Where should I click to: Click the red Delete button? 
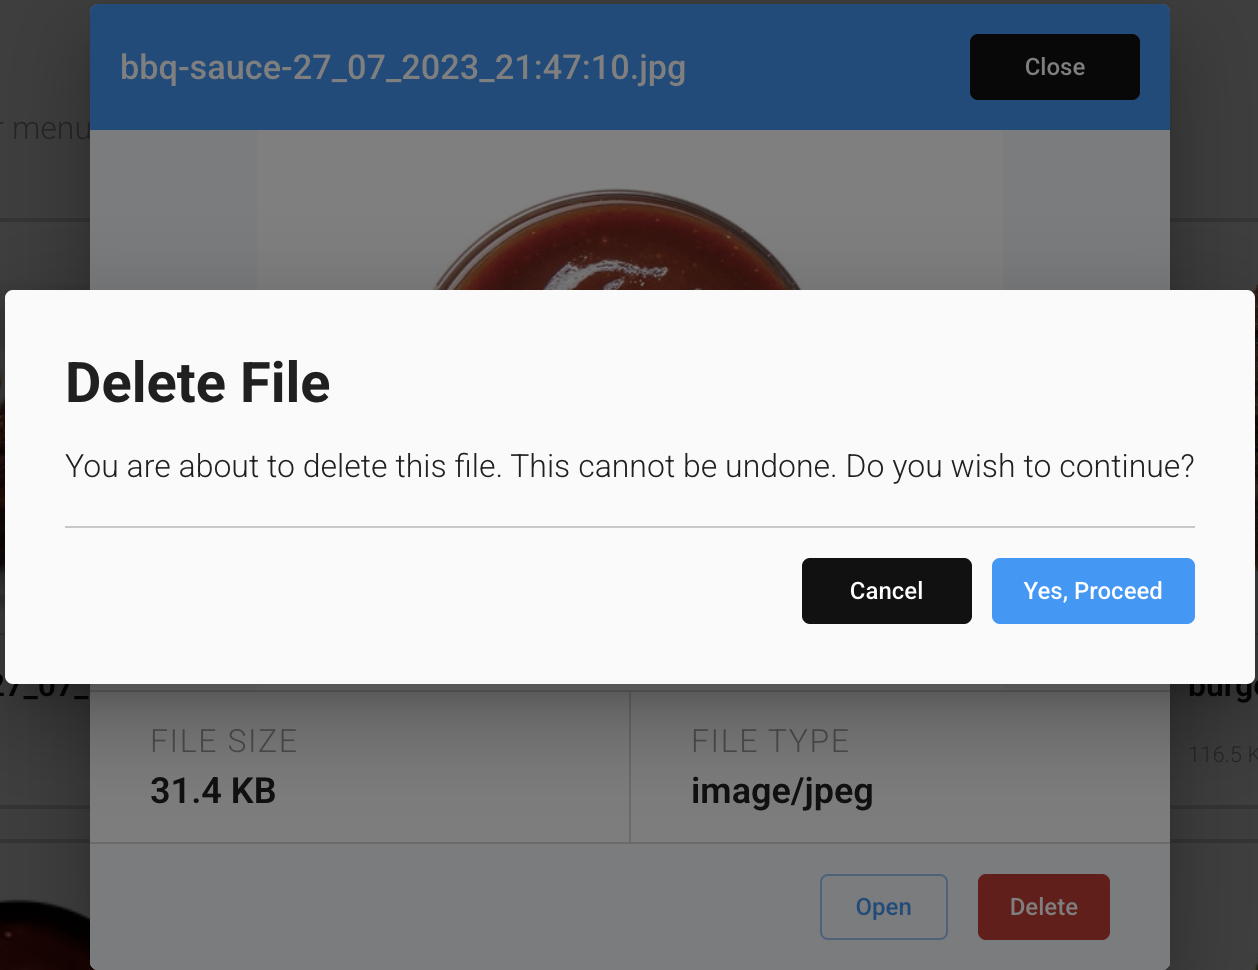click(x=1043, y=907)
